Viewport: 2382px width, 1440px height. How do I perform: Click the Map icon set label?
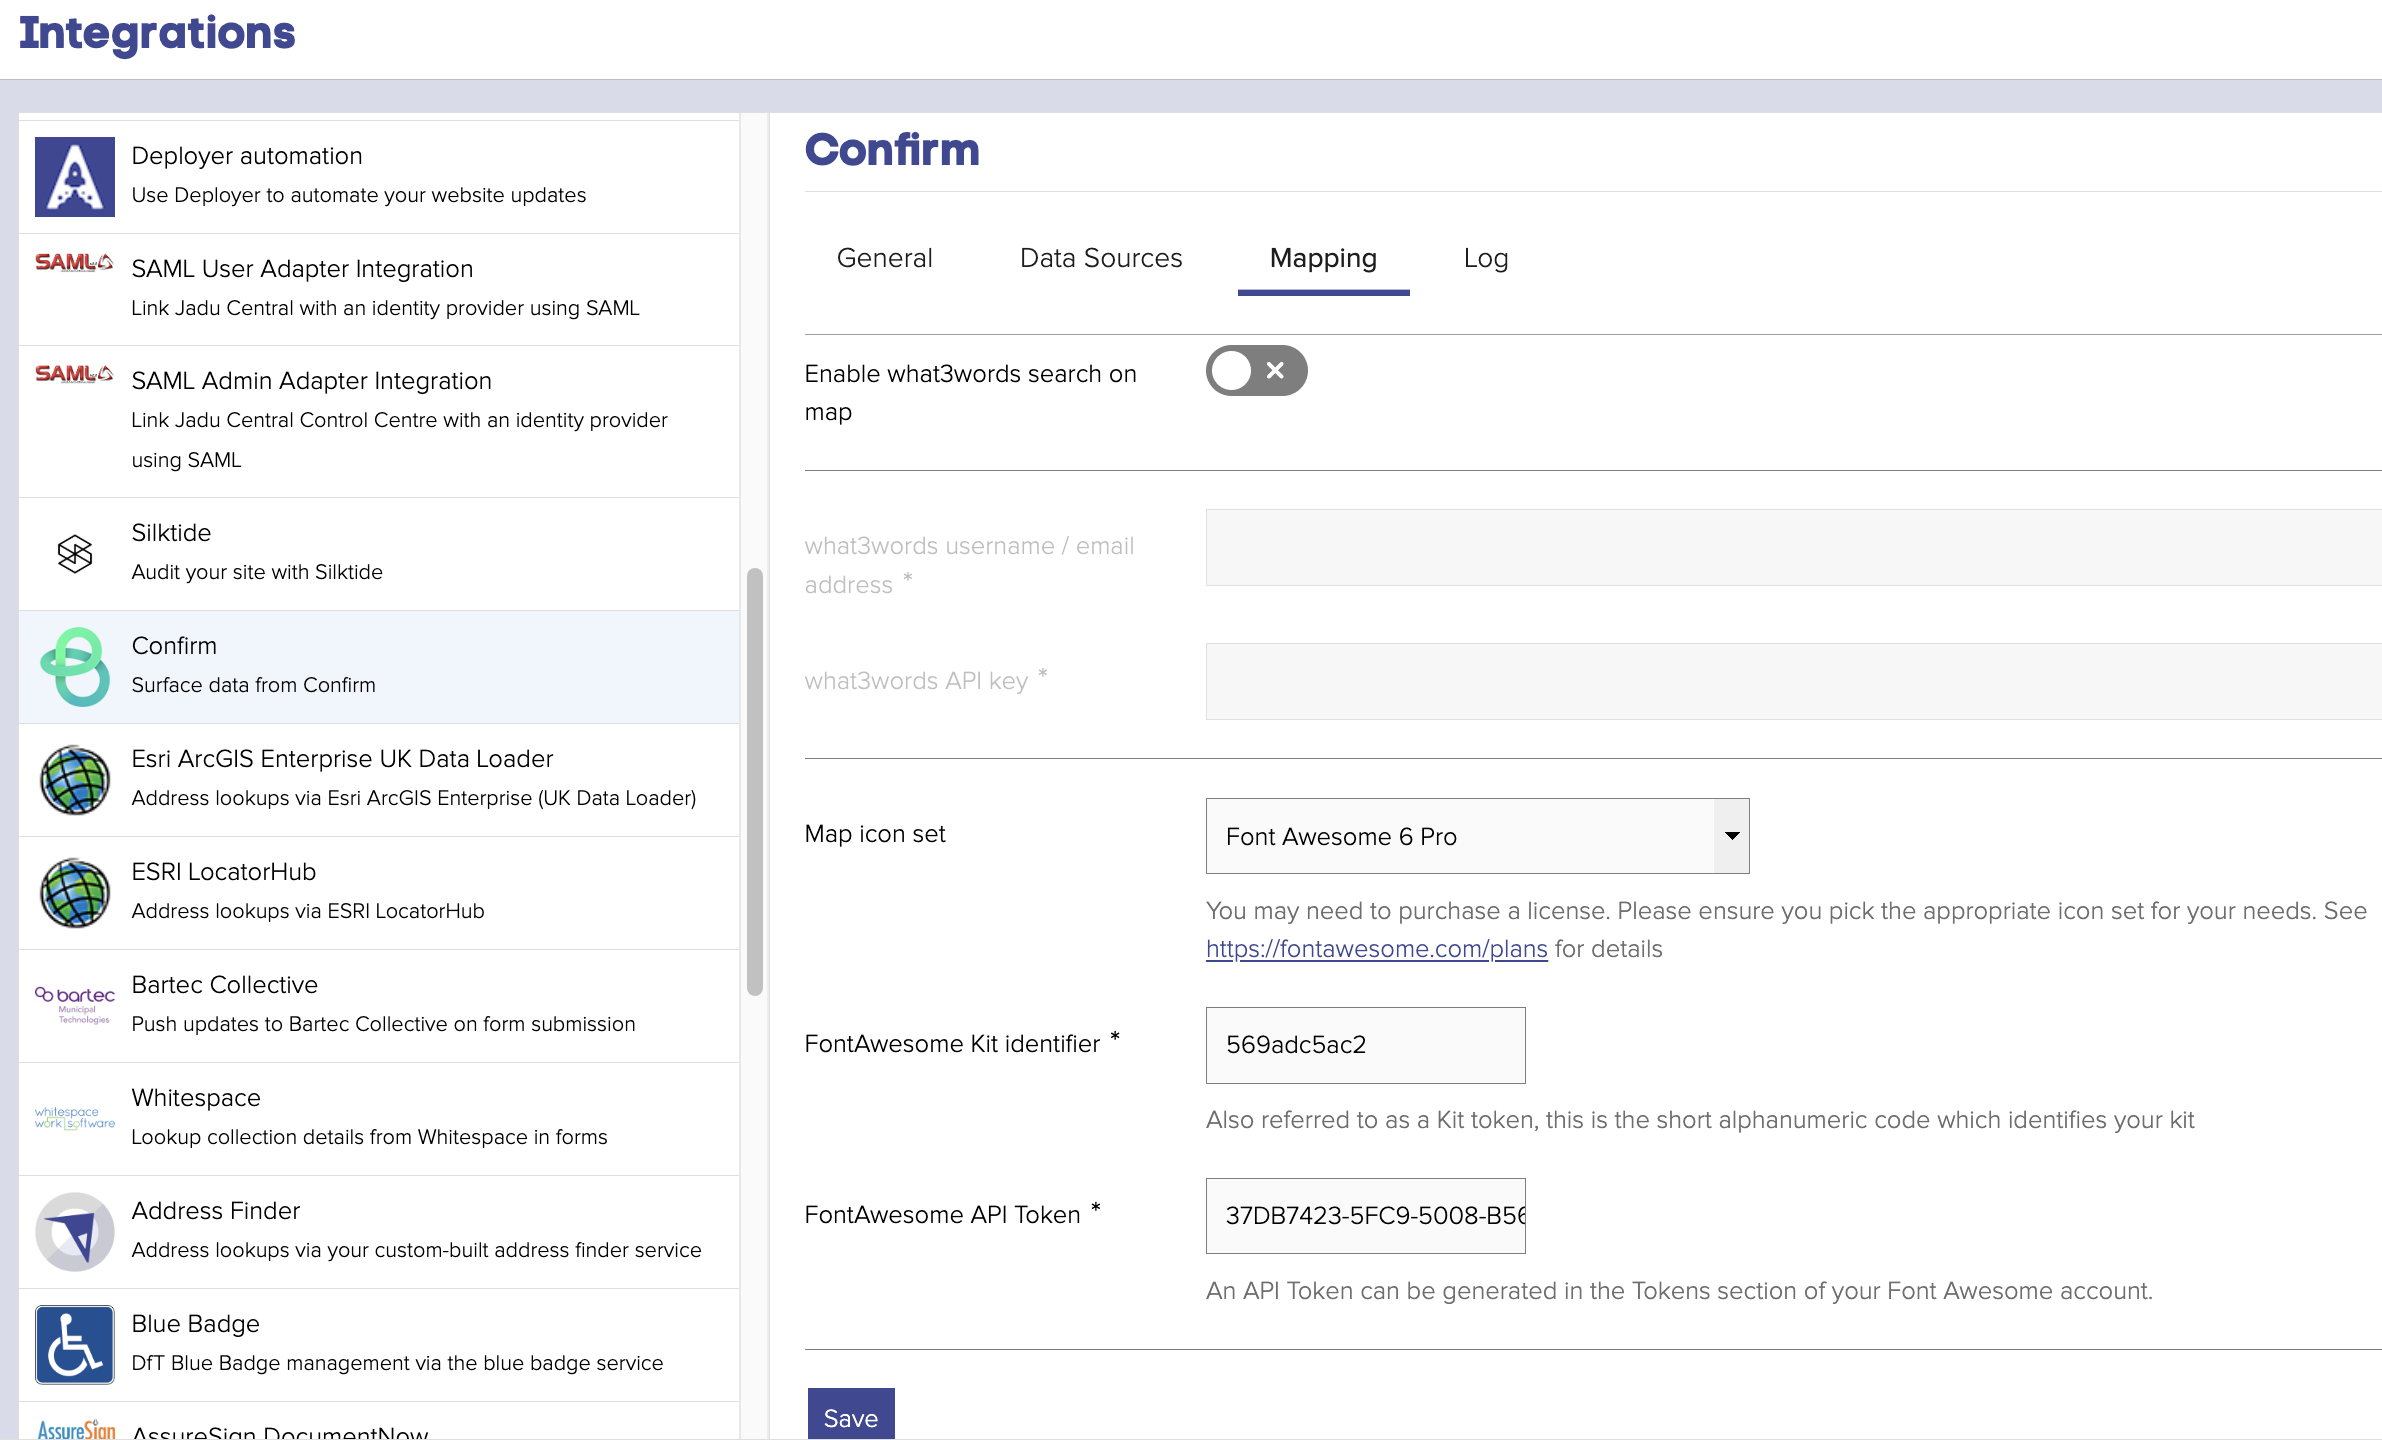pos(874,834)
